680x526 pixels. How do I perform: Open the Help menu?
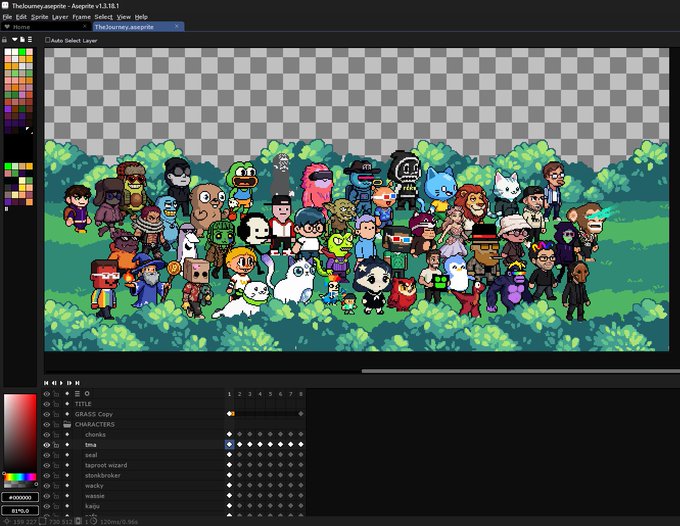click(x=141, y=17)
